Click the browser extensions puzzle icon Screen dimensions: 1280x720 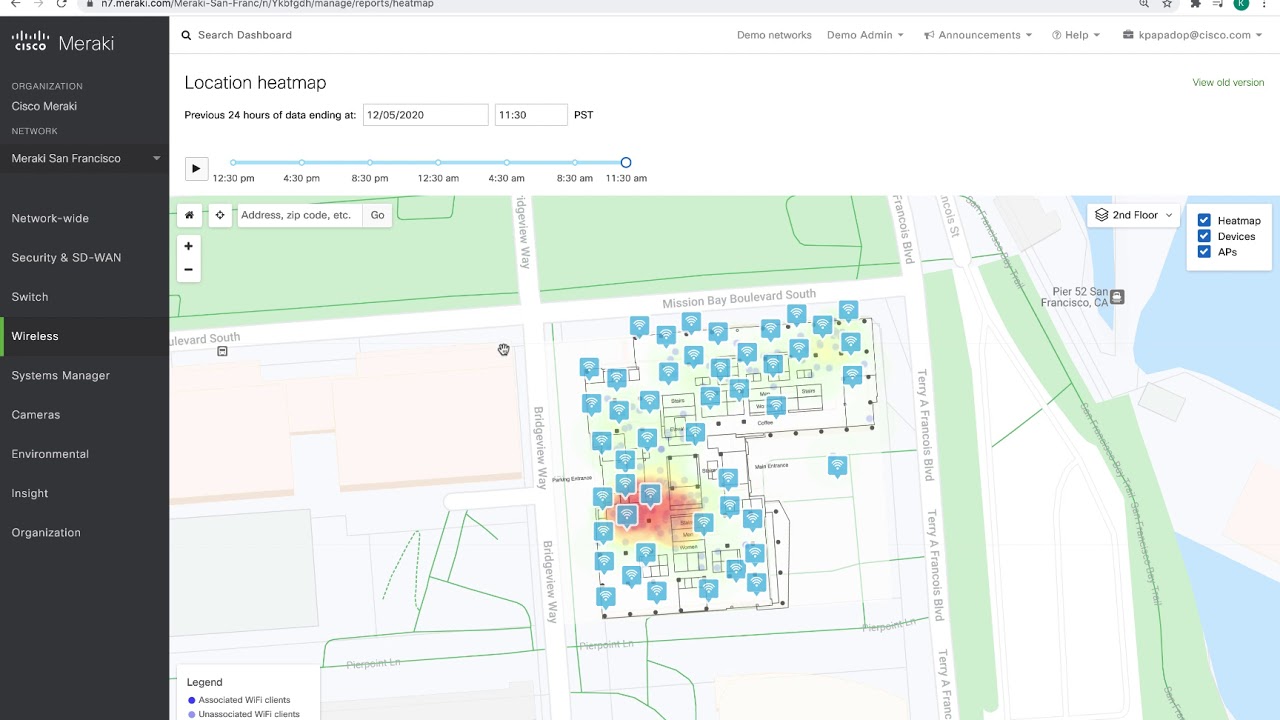click(x=1194, y=4)
